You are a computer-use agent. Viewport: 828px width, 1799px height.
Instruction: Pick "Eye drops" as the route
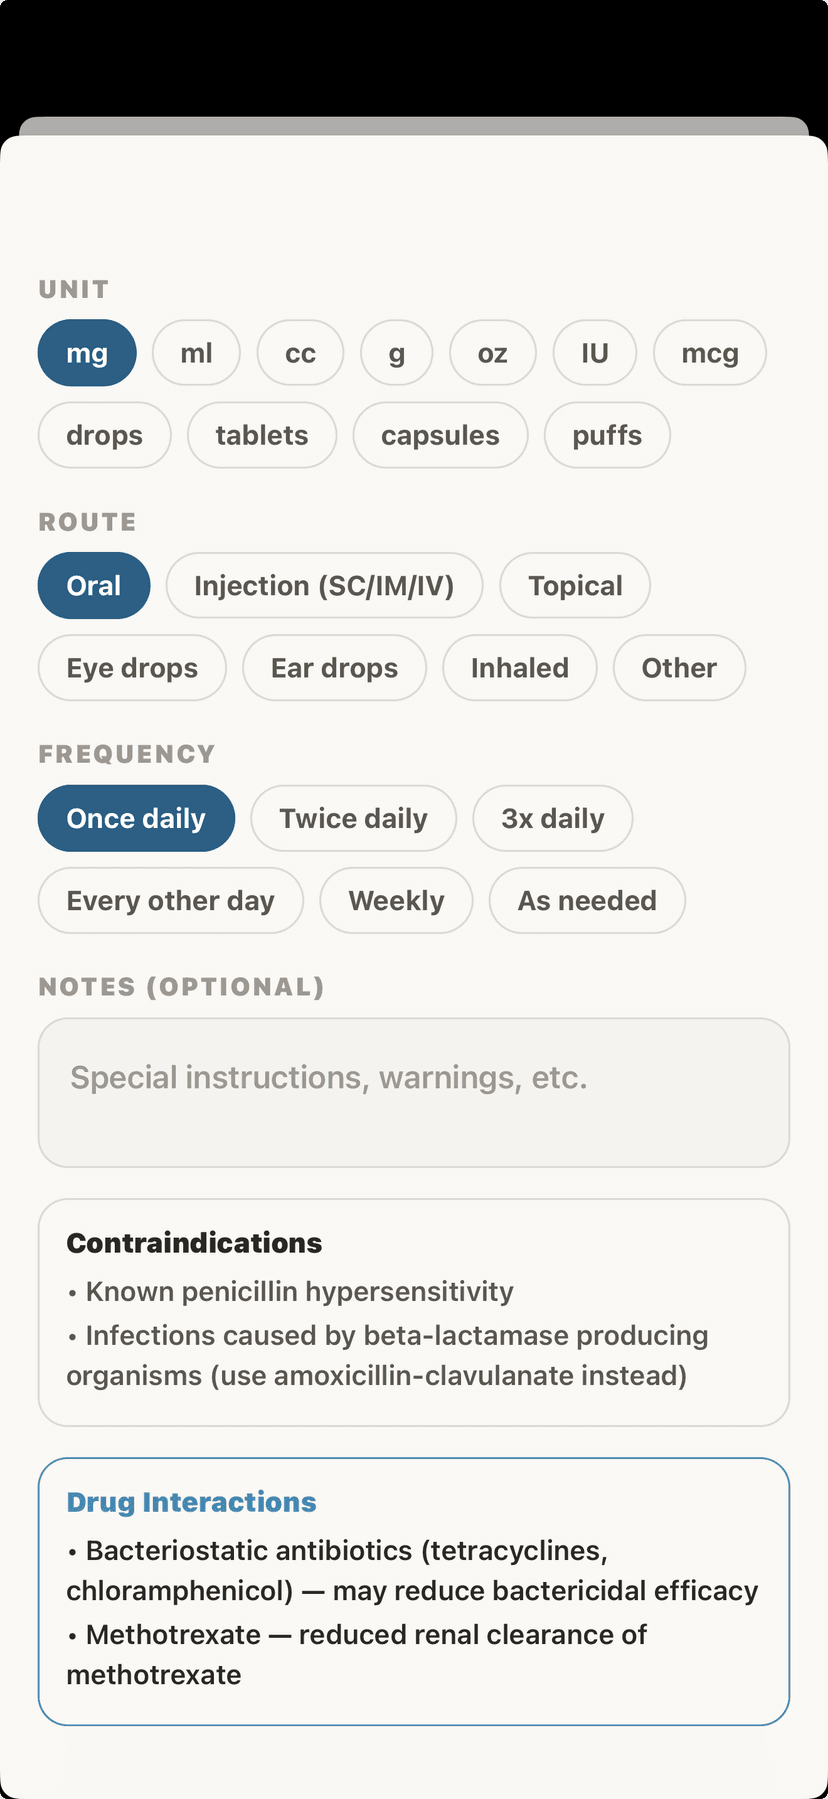coord(132,667)
